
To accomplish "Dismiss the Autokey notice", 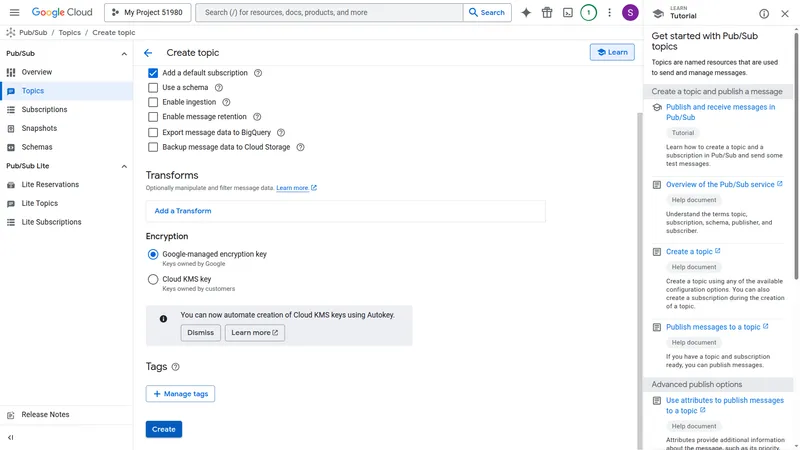I will 201,333.
